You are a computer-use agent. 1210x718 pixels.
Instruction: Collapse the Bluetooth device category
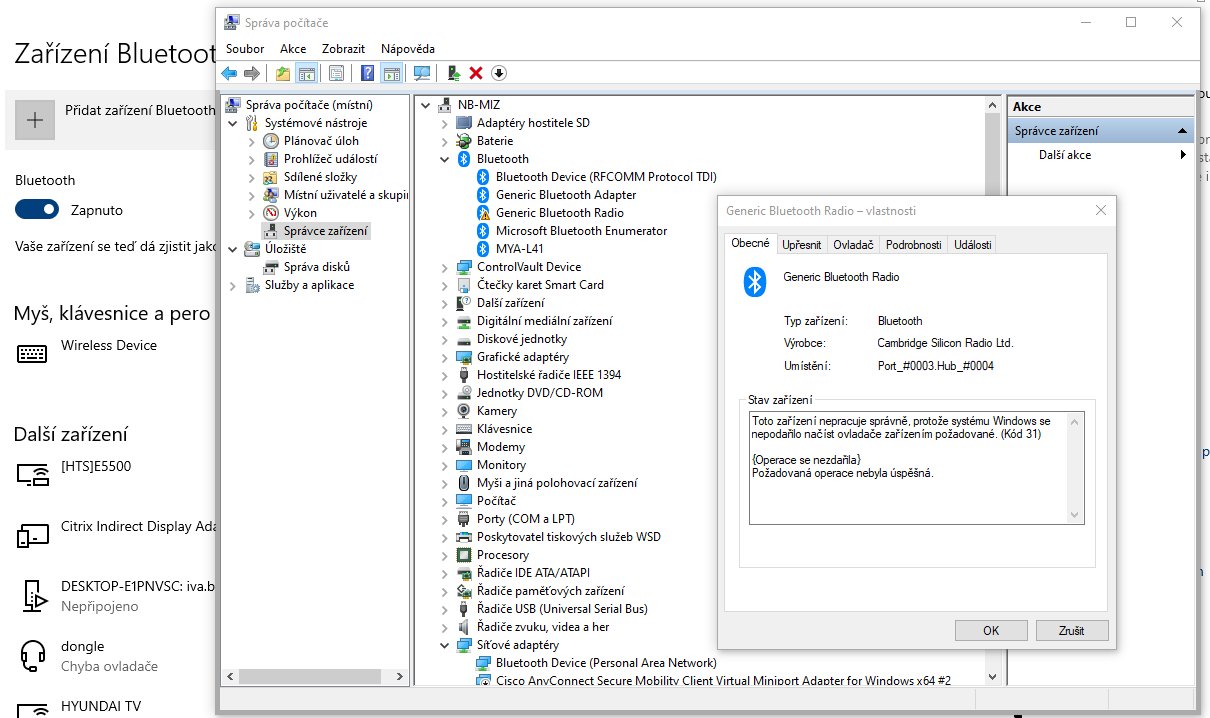445,159
